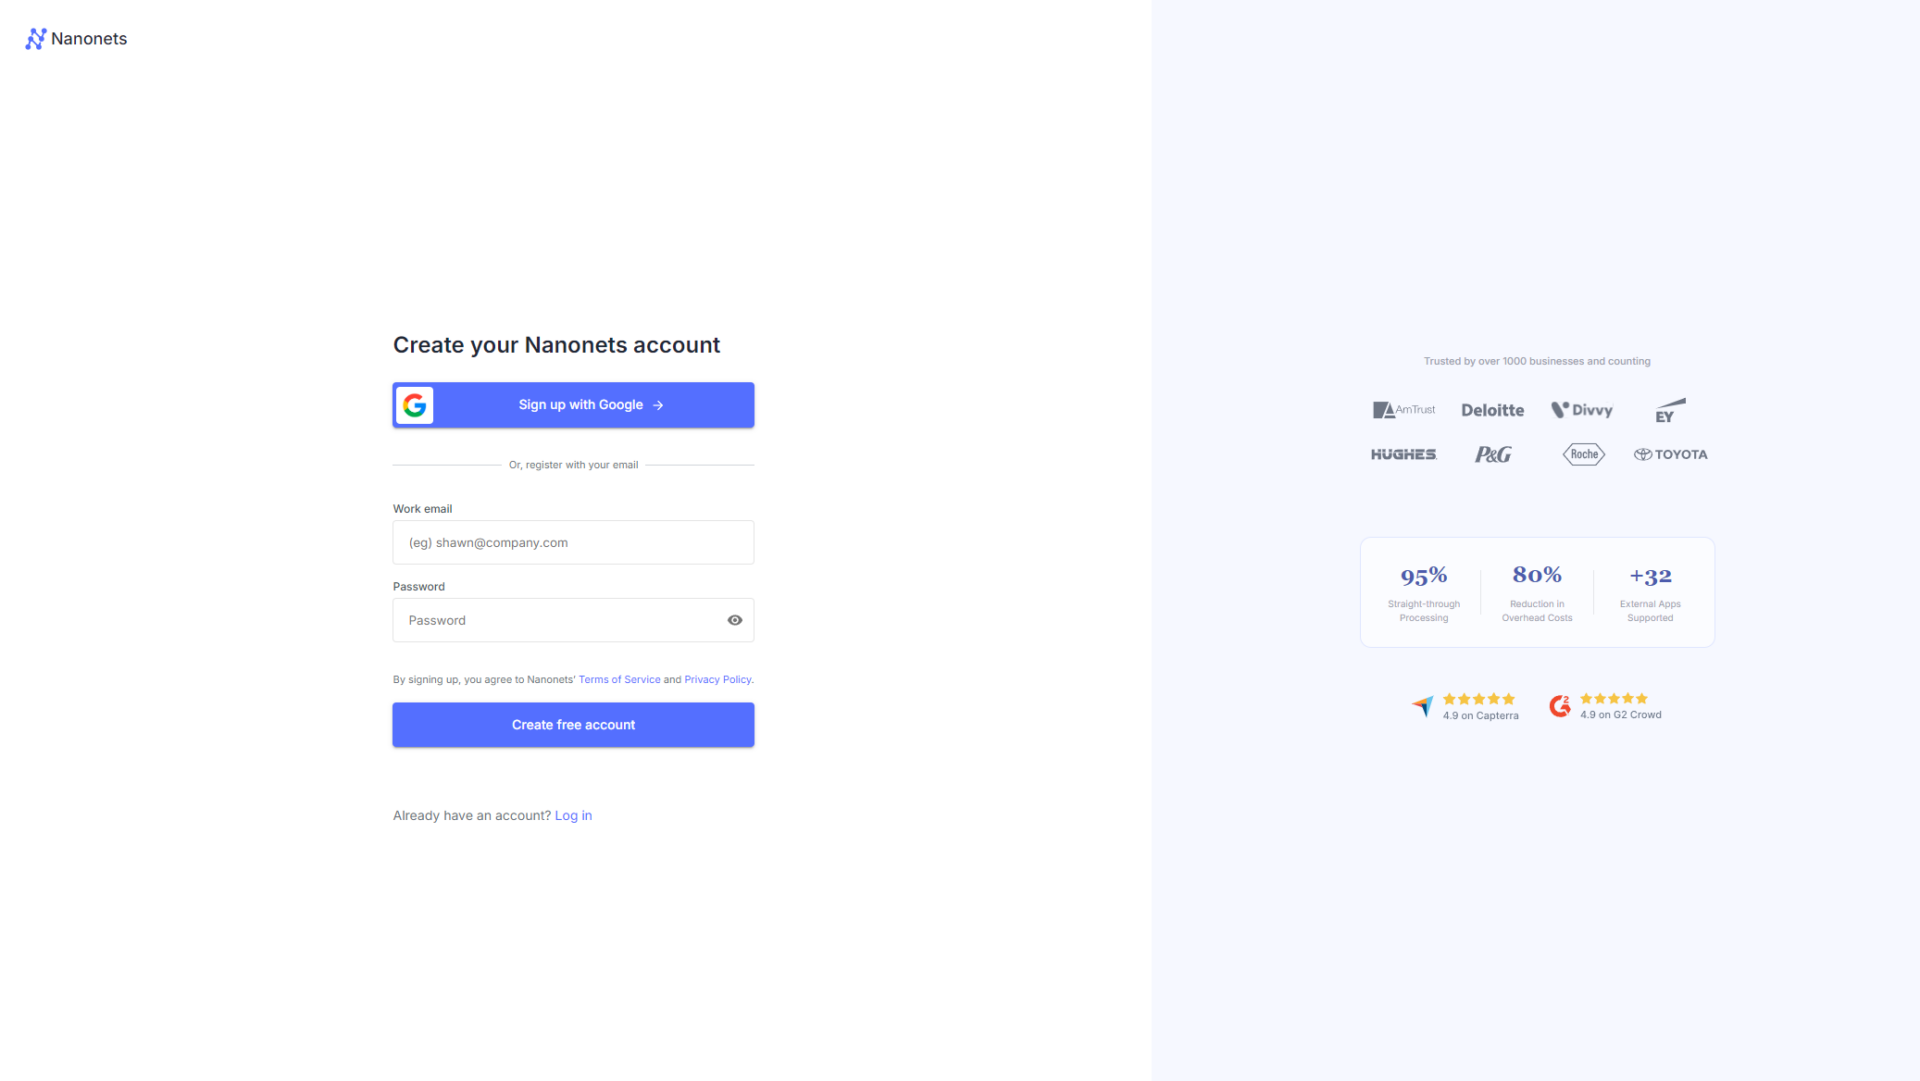Click the G2 Crowd logo icon
1920x1081 pixels.
point(1560,706)
